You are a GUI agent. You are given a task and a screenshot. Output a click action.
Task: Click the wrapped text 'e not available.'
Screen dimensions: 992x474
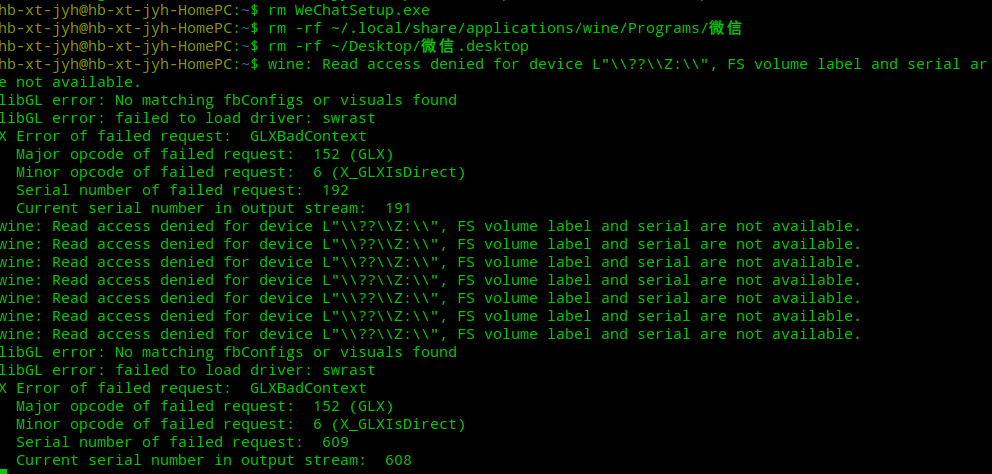click(x=70, y=82)
